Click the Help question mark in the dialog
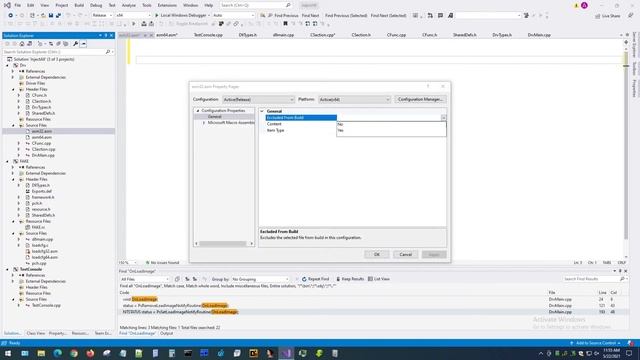640x360 pixels. point(428,87)
